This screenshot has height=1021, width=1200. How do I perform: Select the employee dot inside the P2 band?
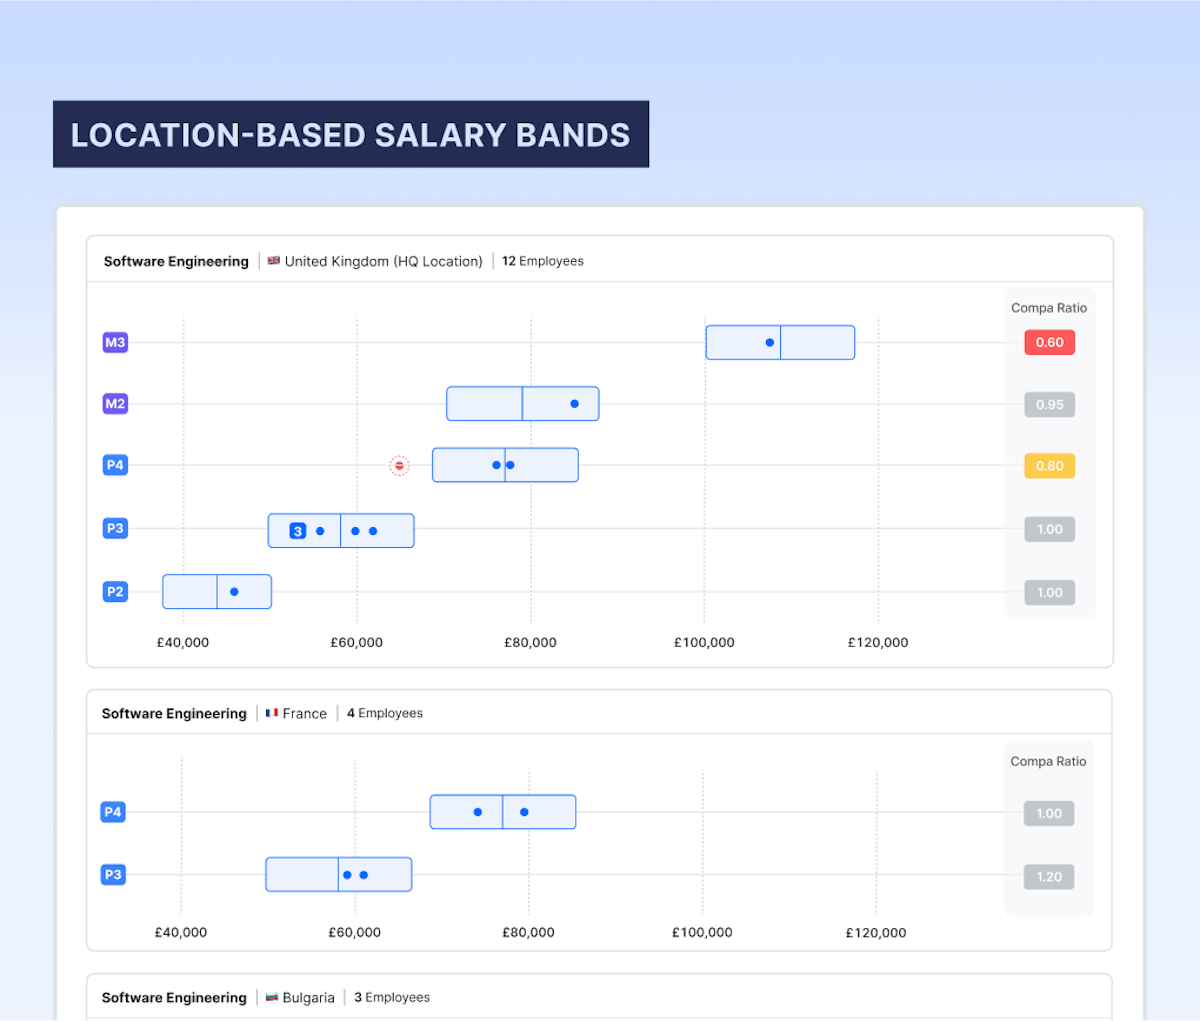(235, 591)
